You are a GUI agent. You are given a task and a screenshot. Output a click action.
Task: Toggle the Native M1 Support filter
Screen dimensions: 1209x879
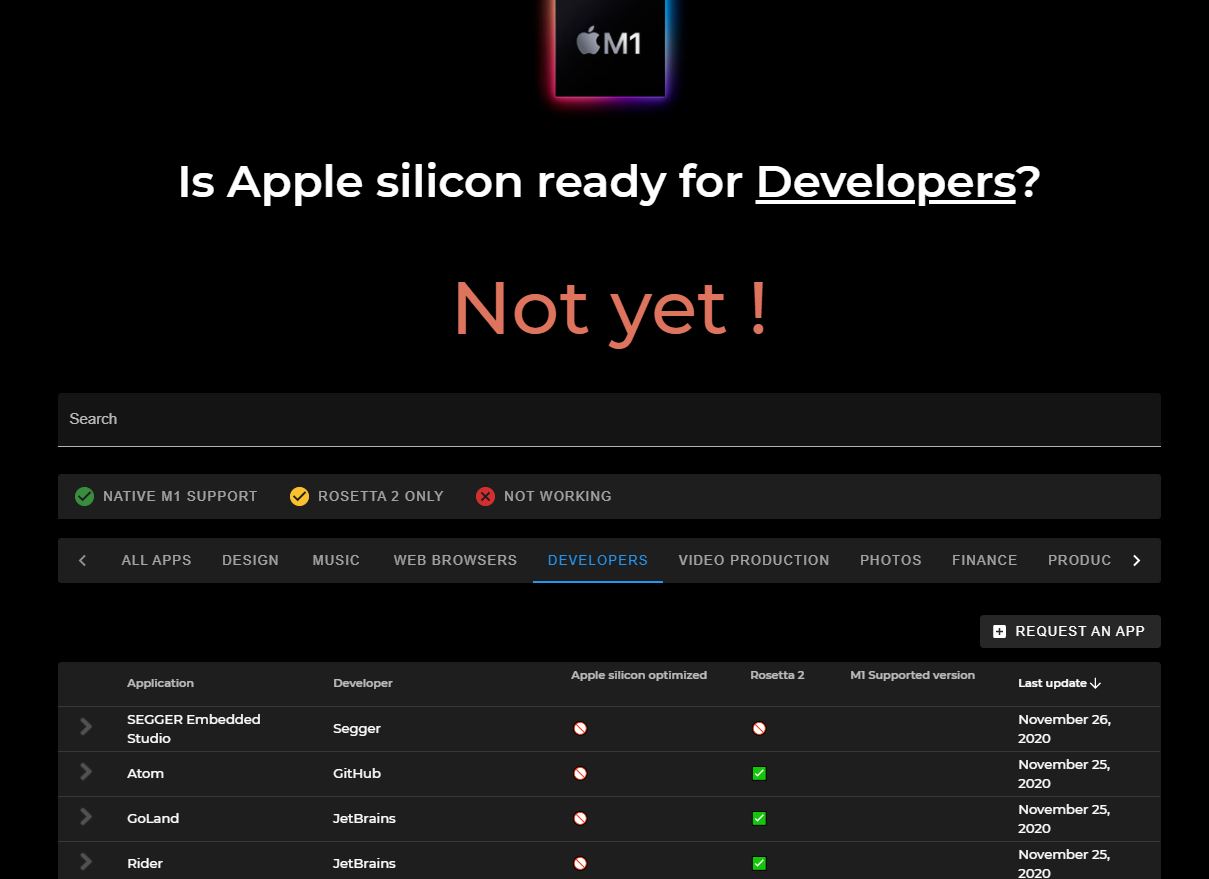(x=166, y=496)
